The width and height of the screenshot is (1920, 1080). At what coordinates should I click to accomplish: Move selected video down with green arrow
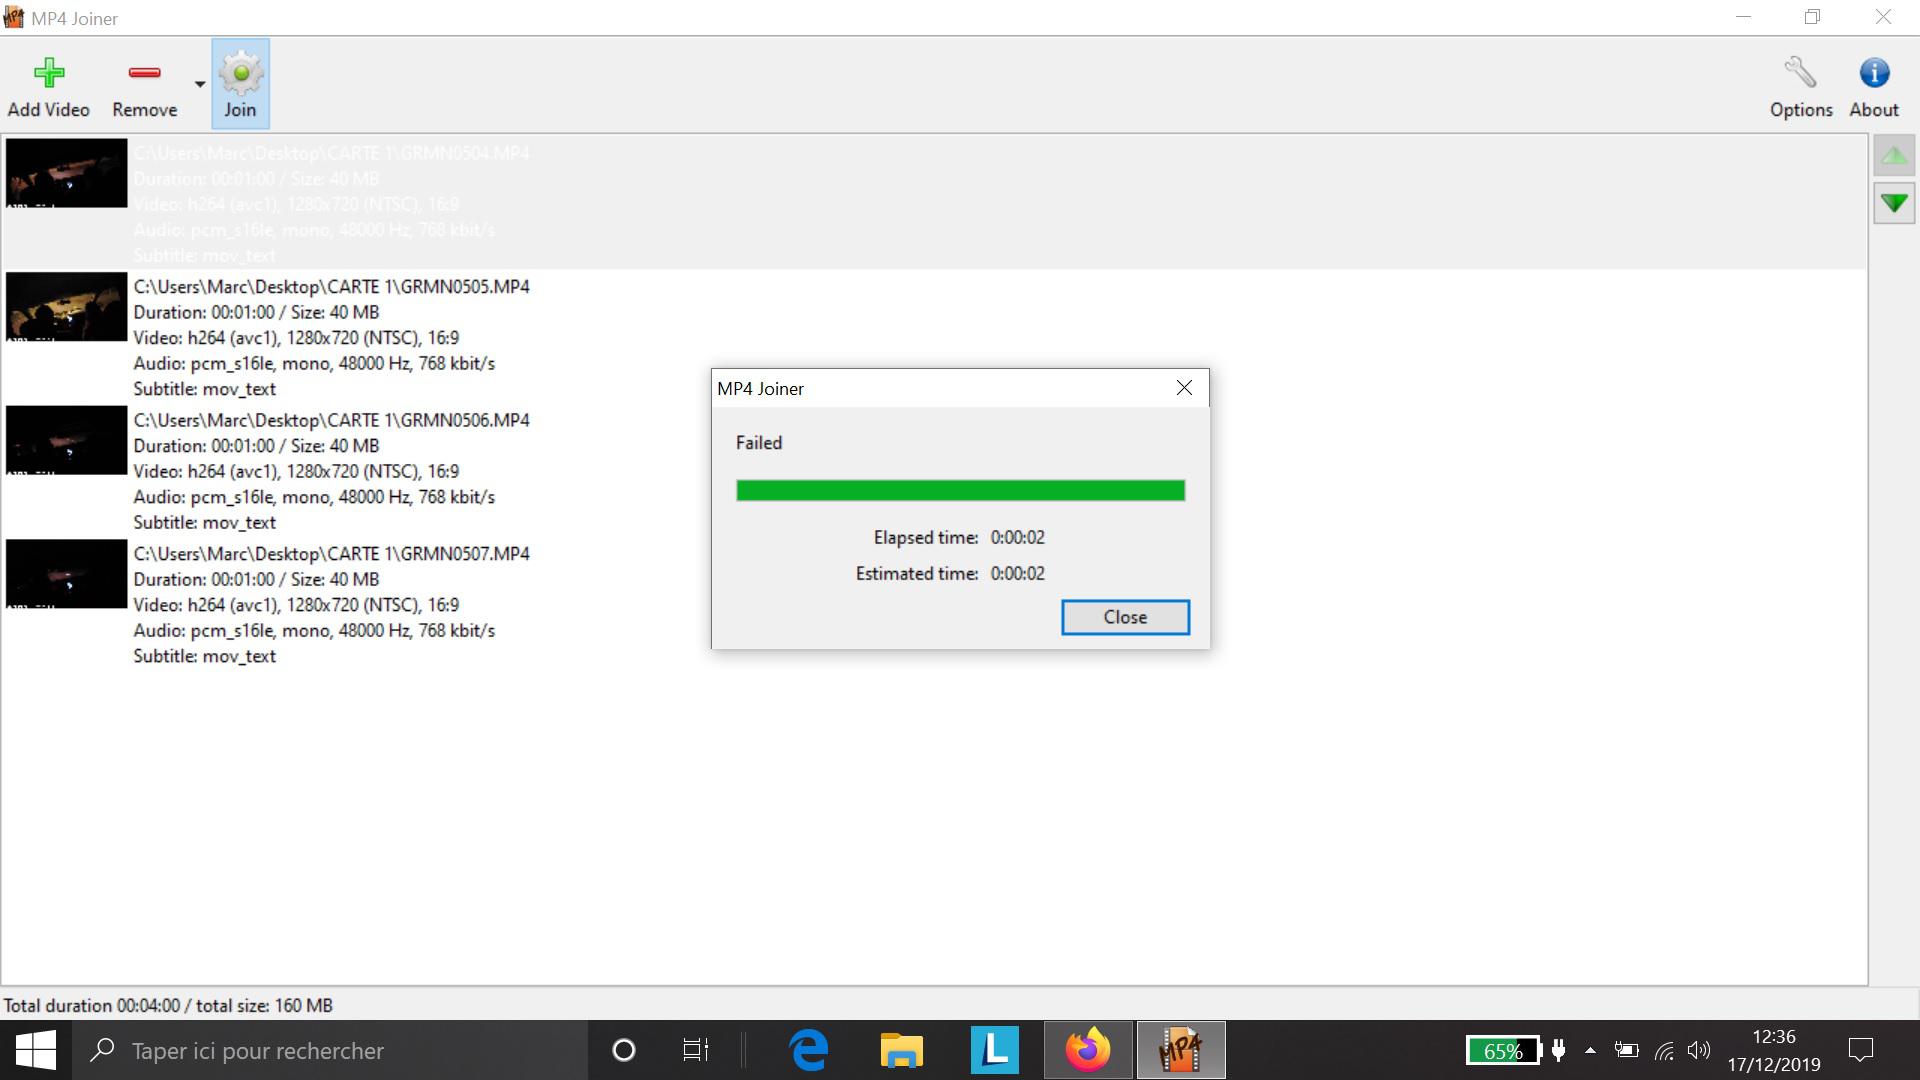pyautogui.click(x=1894, y=204)
